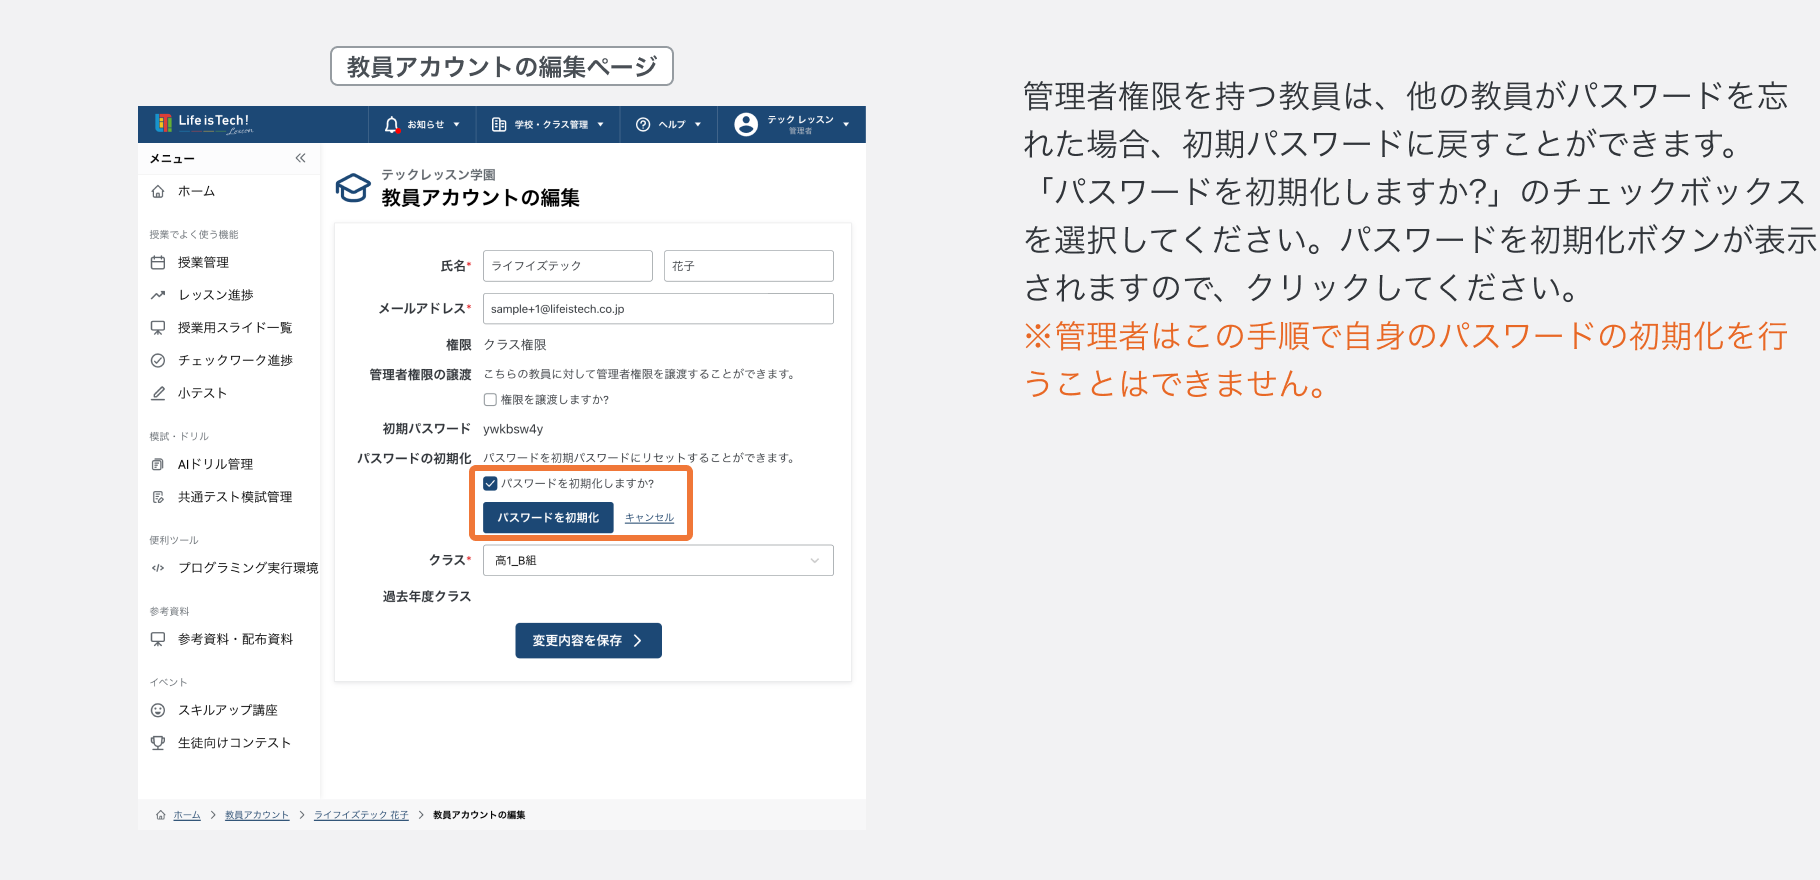
Task: Click the 変更内容を保存 button
Action: (x=588, y=641)
